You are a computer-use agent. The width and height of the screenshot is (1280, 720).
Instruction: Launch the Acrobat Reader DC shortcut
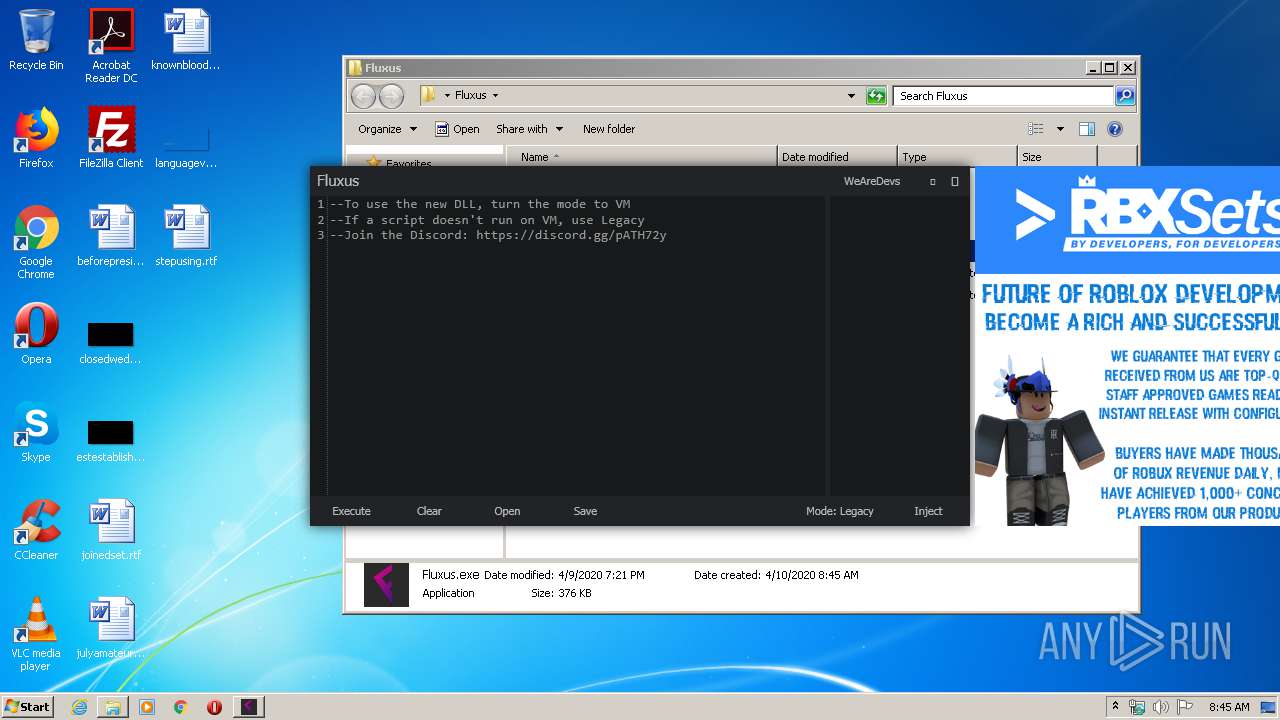tap(111, 46)
